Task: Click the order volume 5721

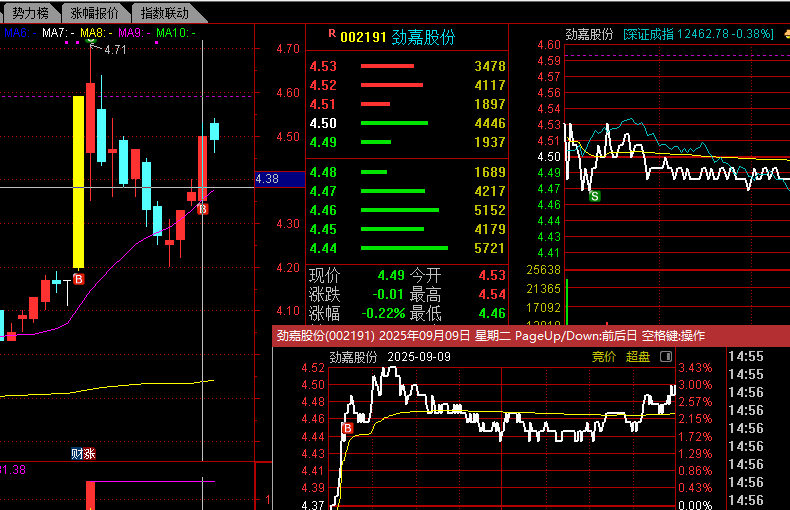Action: tap(489, 248)
